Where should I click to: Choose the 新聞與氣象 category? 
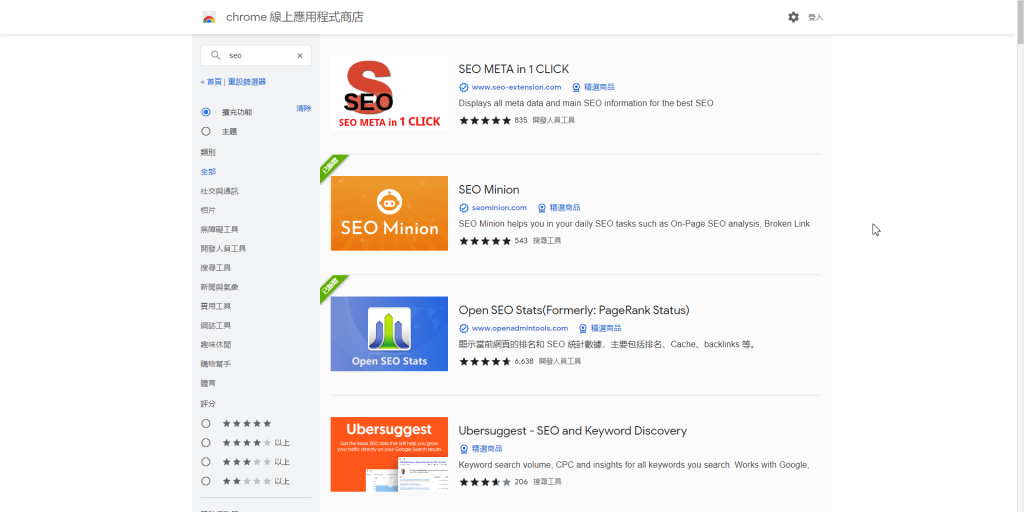(x=219, y=287)
